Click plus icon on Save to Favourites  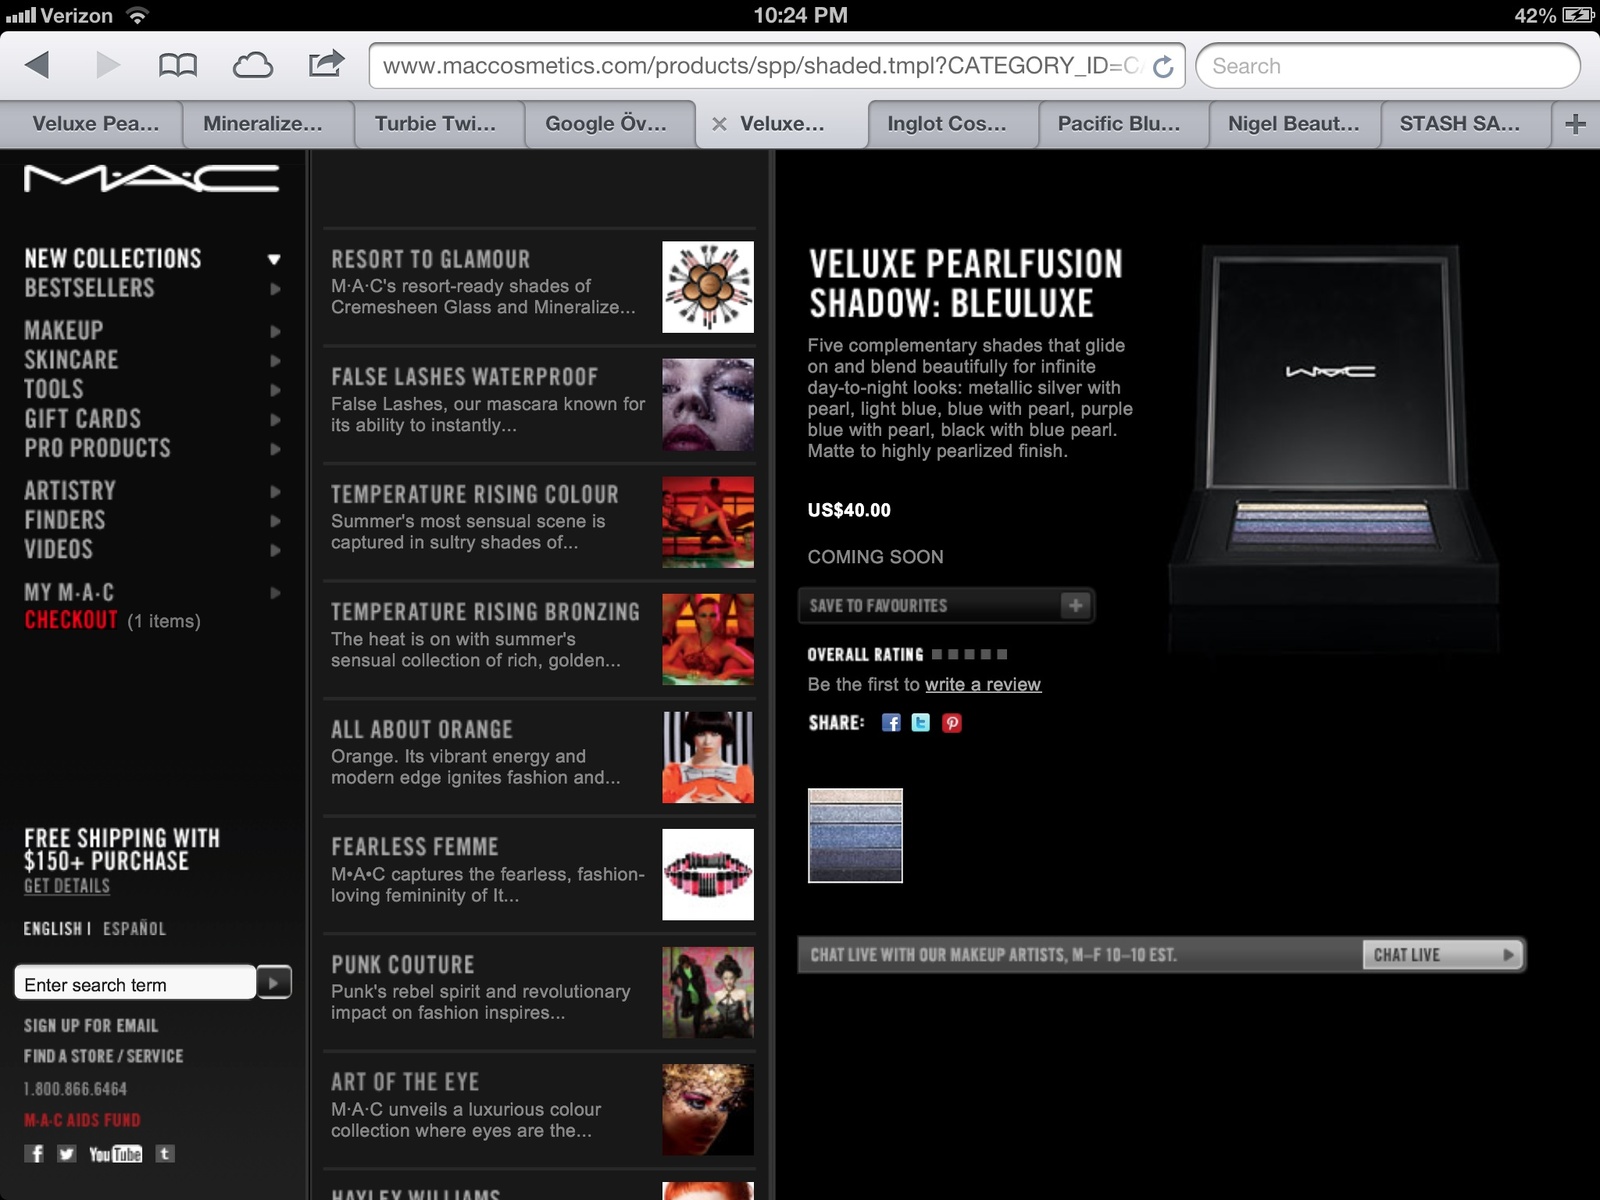(x=1075, y=605)
